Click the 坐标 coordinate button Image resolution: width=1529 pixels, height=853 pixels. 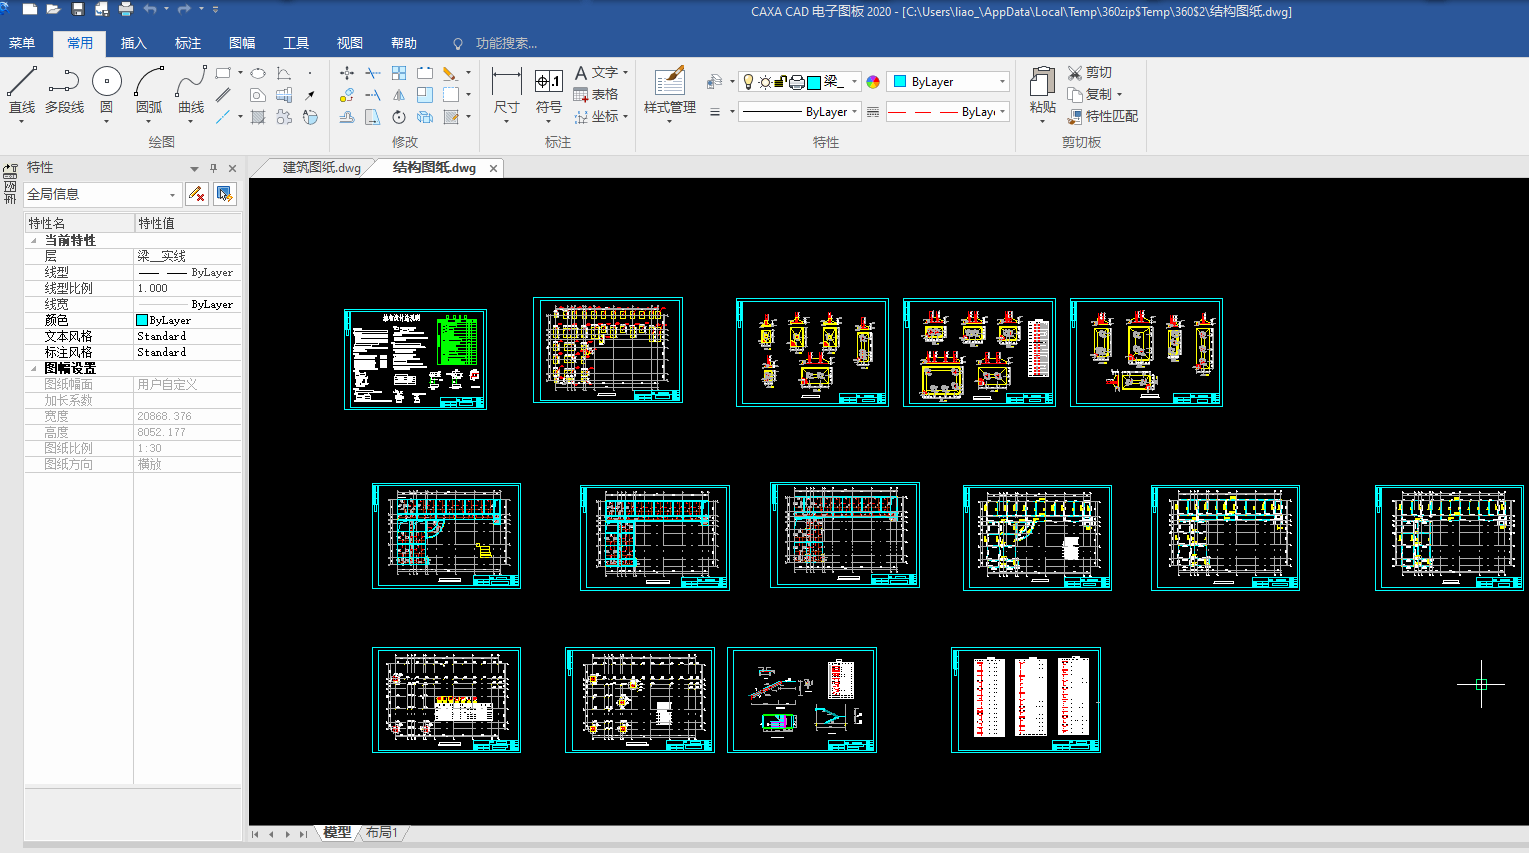[x=598, y=117]
